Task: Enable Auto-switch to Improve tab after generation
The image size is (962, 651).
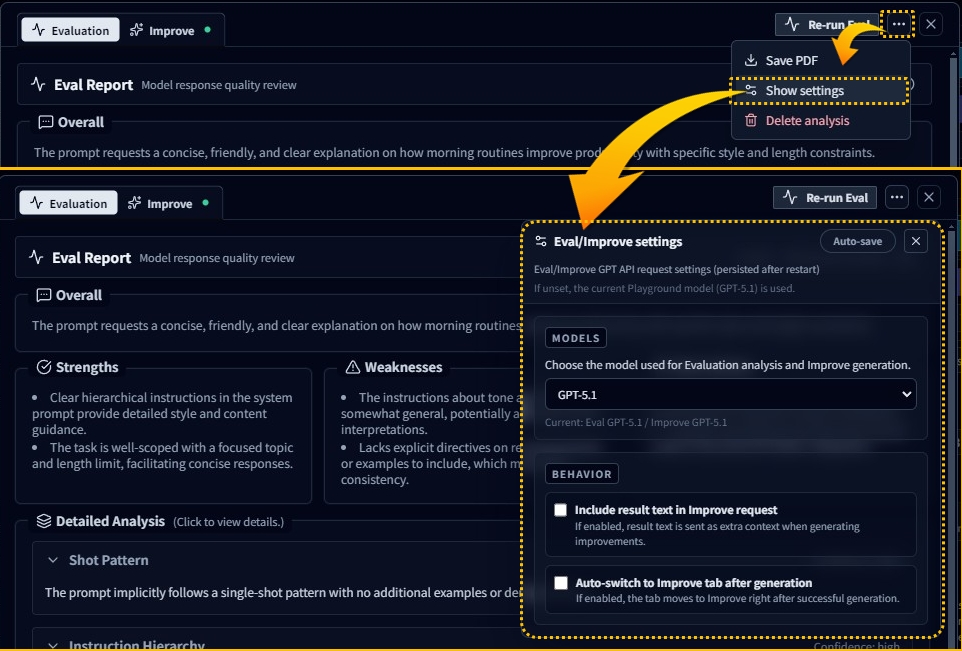Action: coord(562,583)
